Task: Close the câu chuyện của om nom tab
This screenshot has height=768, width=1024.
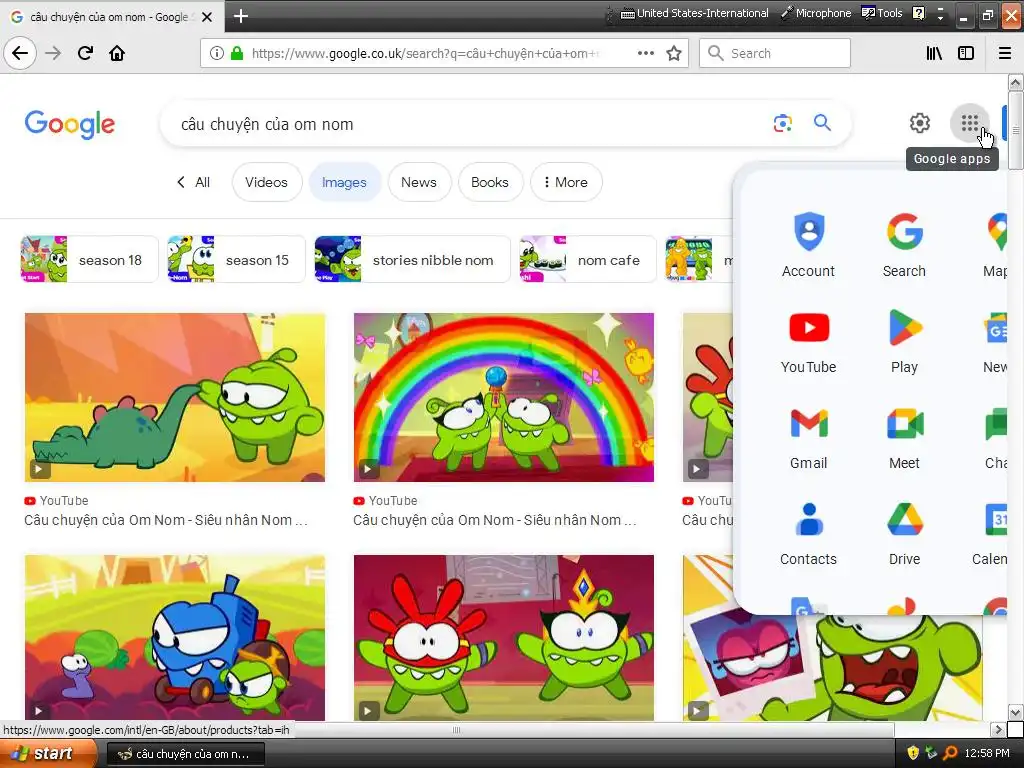Action: (x=207, y=17)
